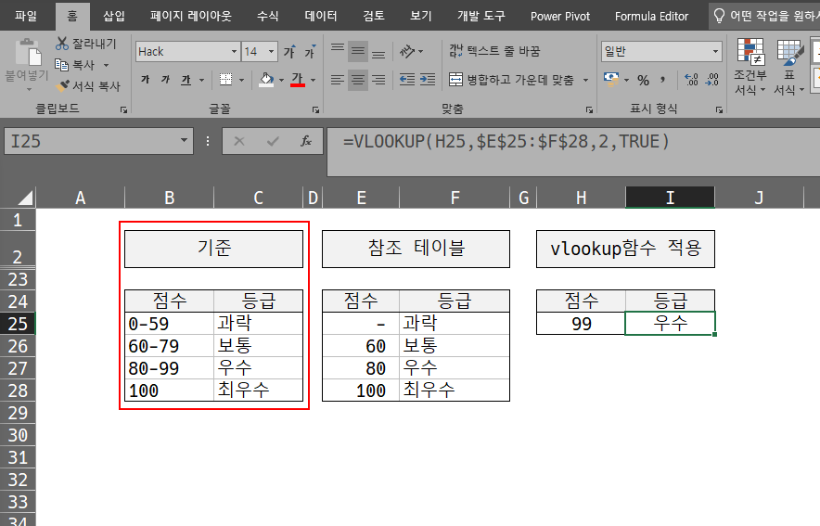
Task: Confirm formula entry with the check button
Action: point(272,141)
